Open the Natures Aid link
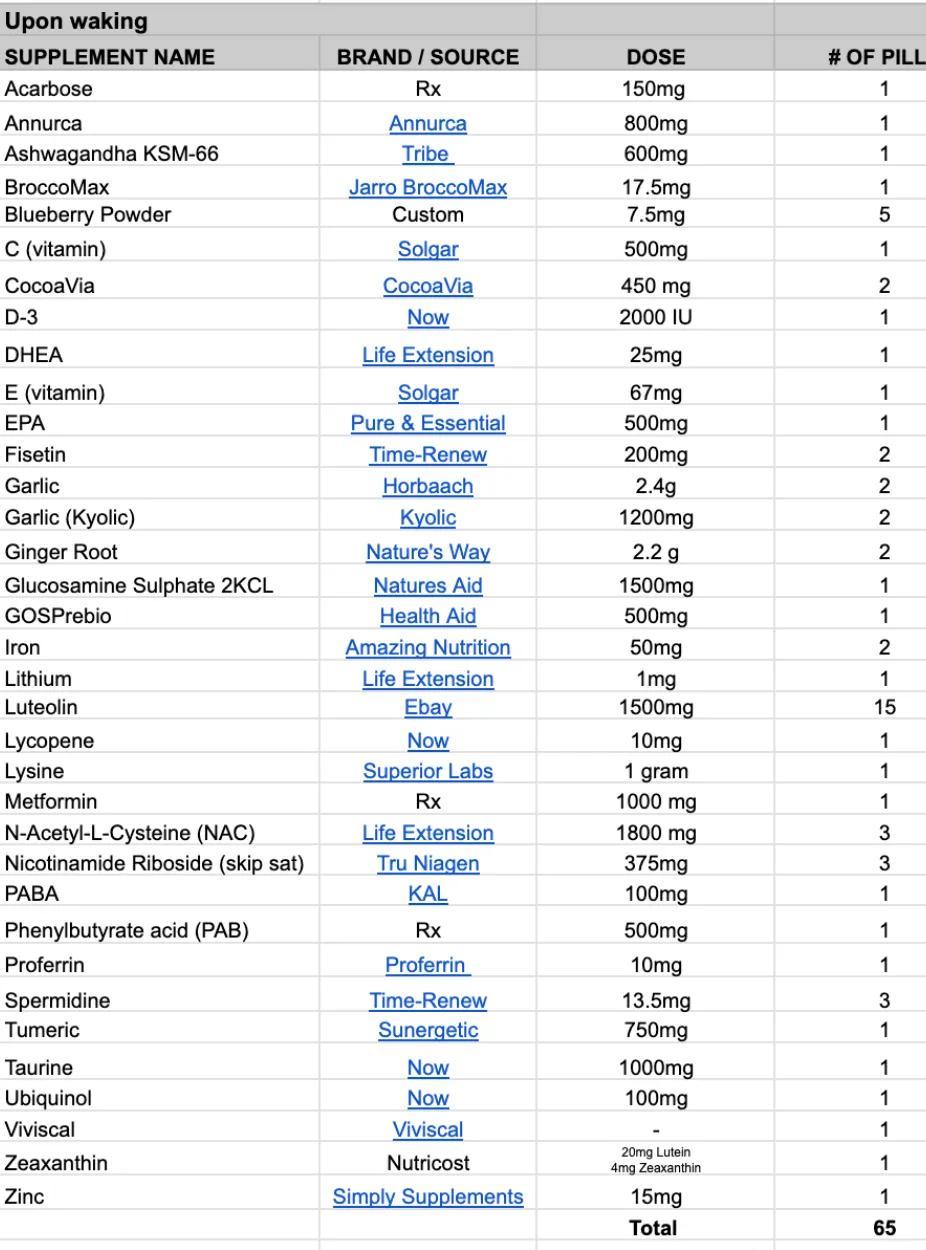Viewport: 926px width, 1250px height. tap(427, 585)
